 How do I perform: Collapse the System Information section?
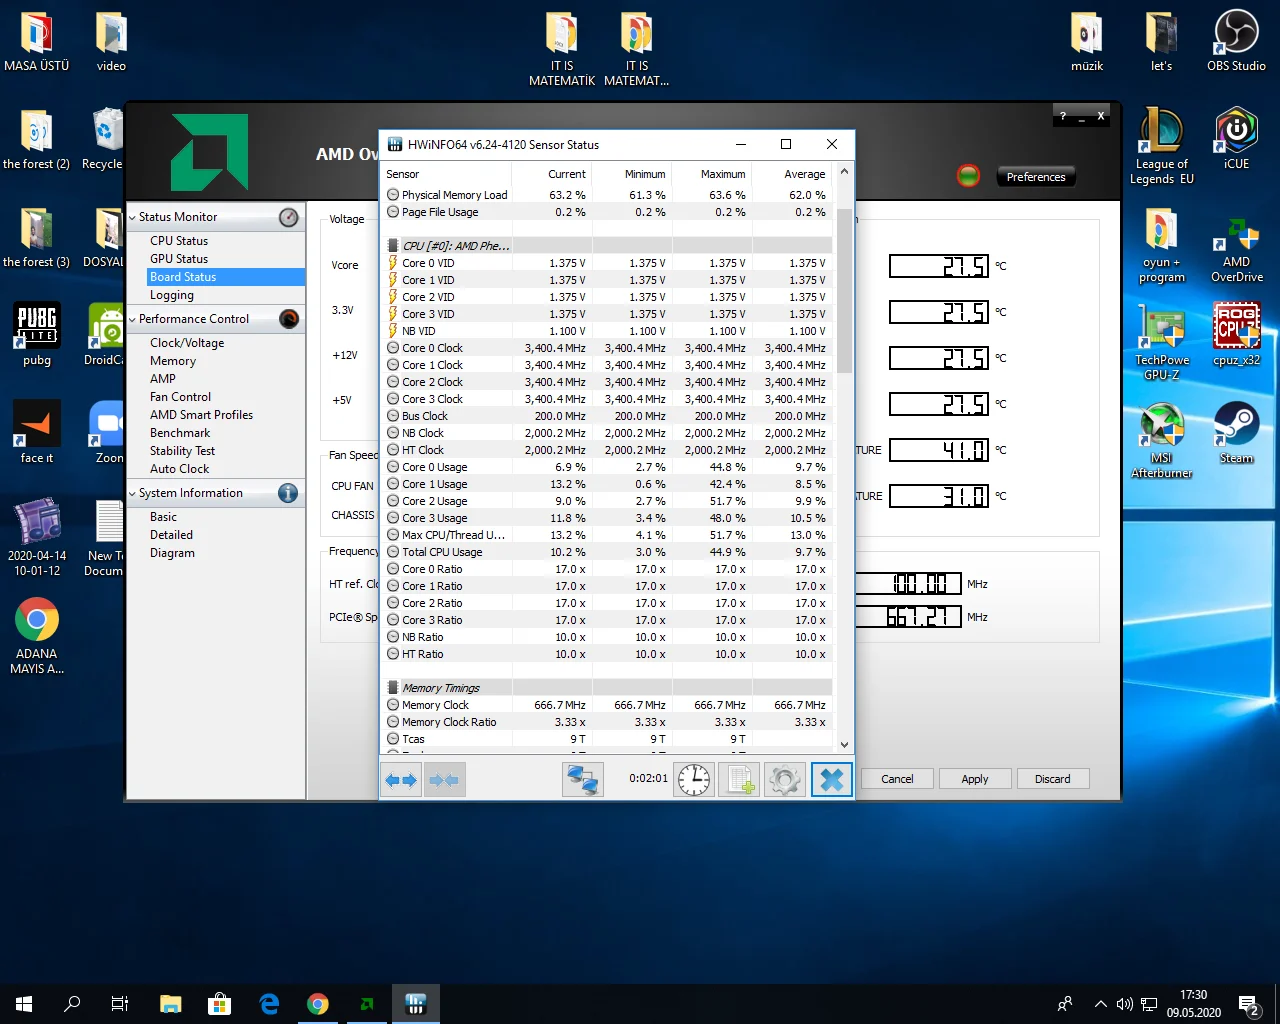pyautogui.click(x=133, y=493)
